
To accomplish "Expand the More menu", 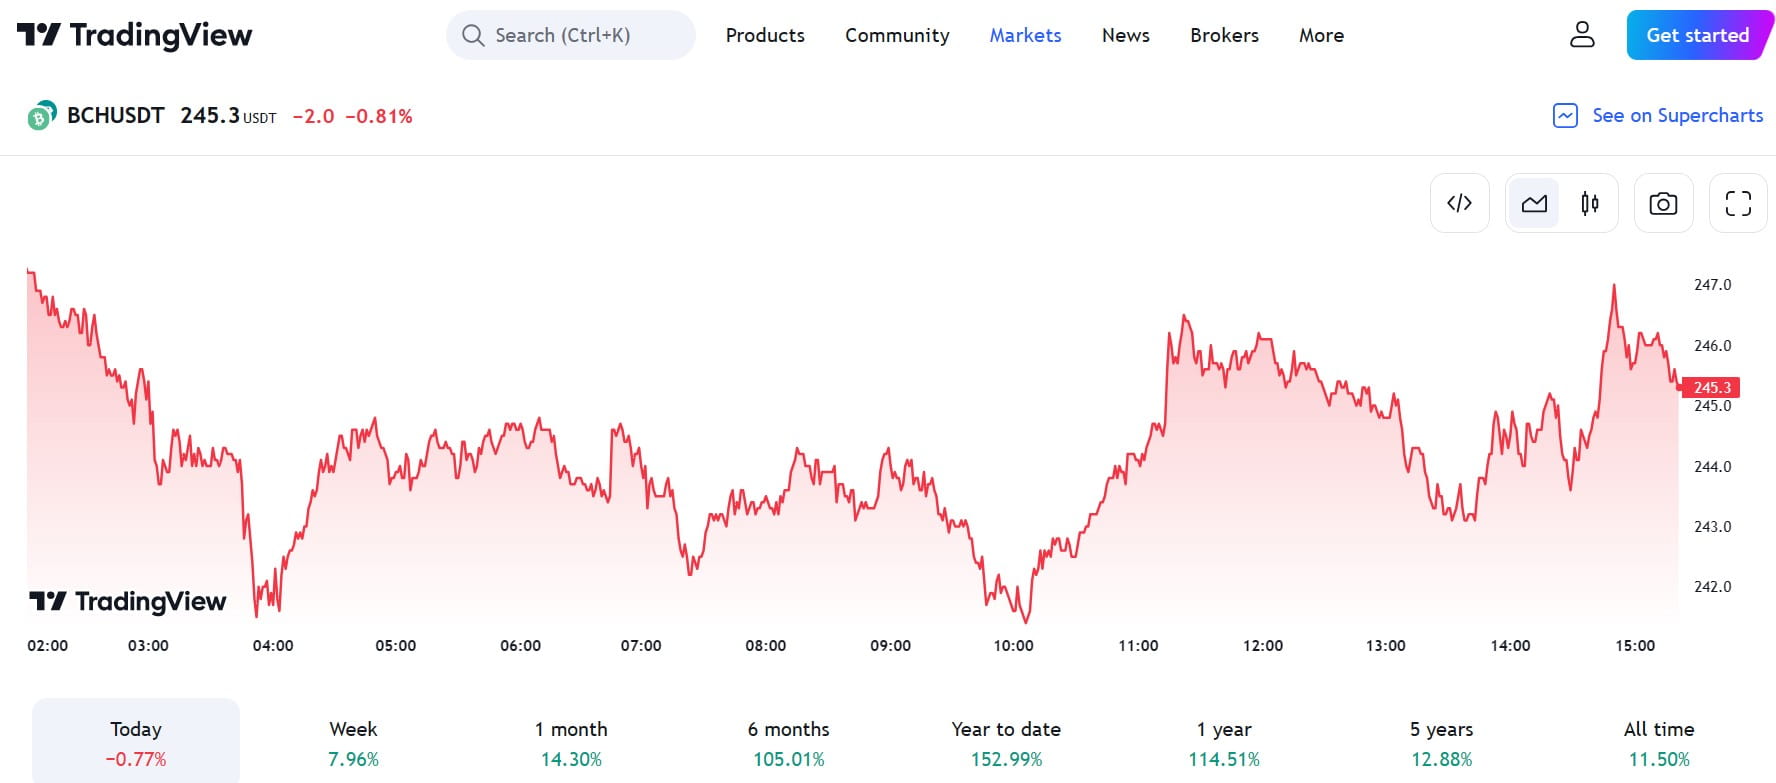I will click(1321, 35).
